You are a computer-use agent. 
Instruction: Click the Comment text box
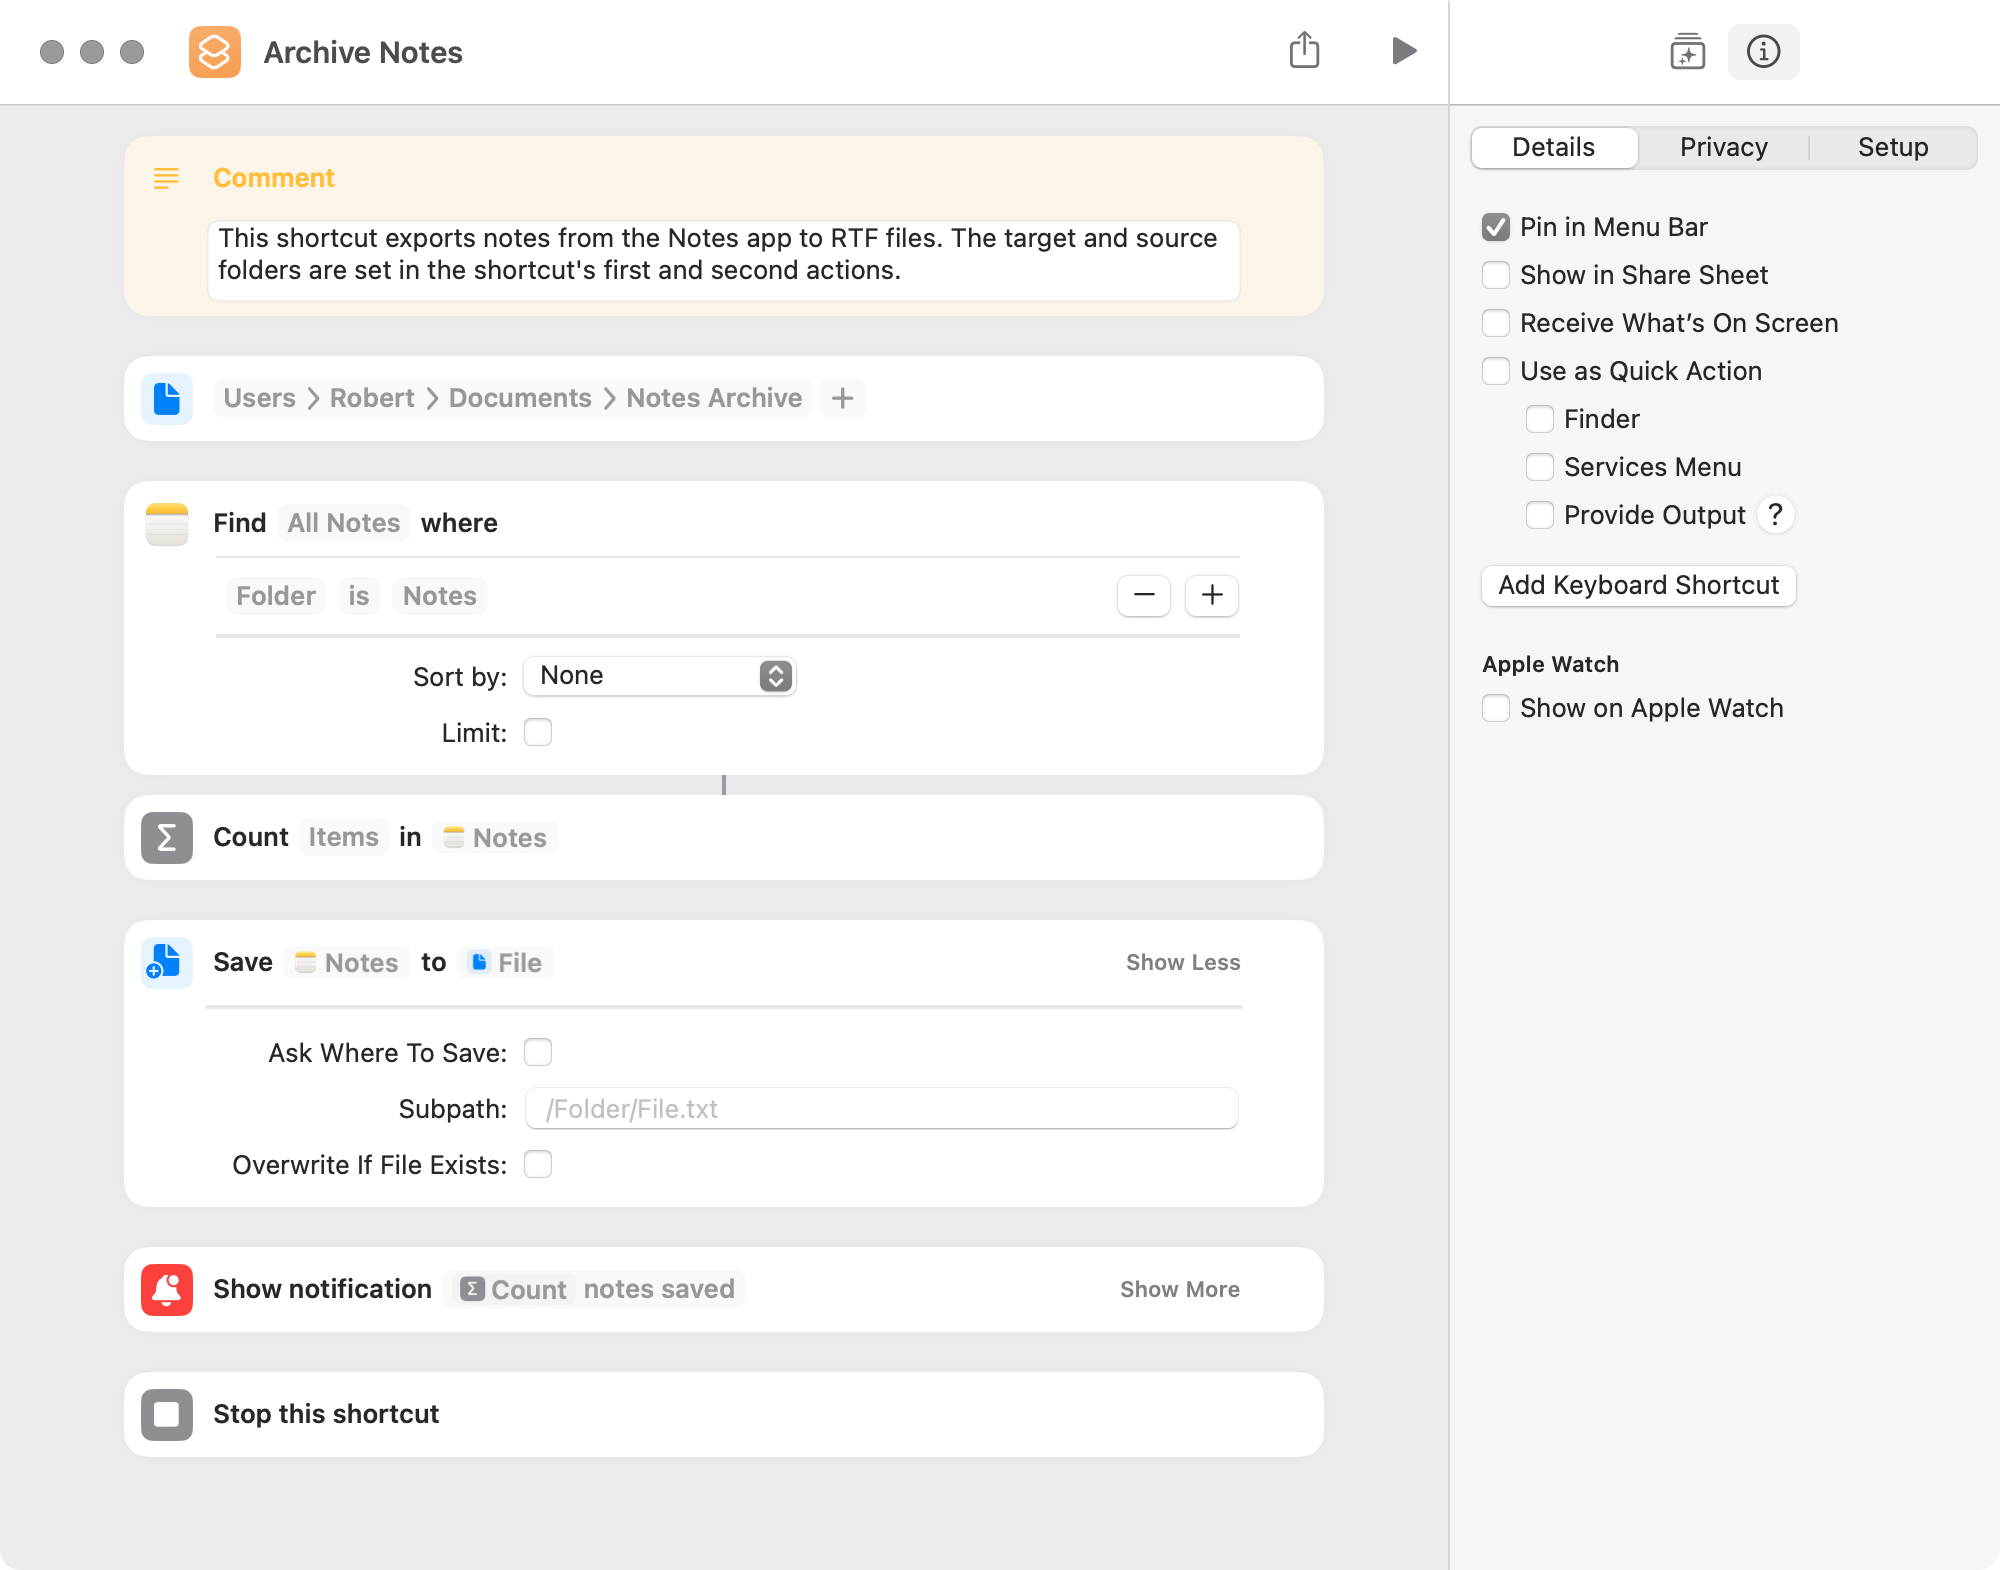pos(724,260)
